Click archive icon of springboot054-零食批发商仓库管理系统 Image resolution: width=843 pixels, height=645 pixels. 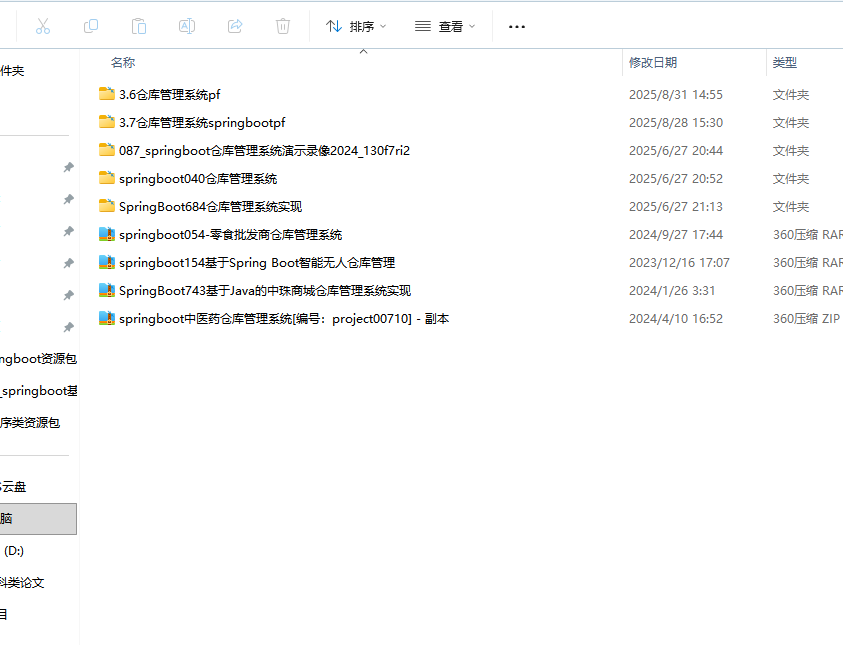[107, 235]
